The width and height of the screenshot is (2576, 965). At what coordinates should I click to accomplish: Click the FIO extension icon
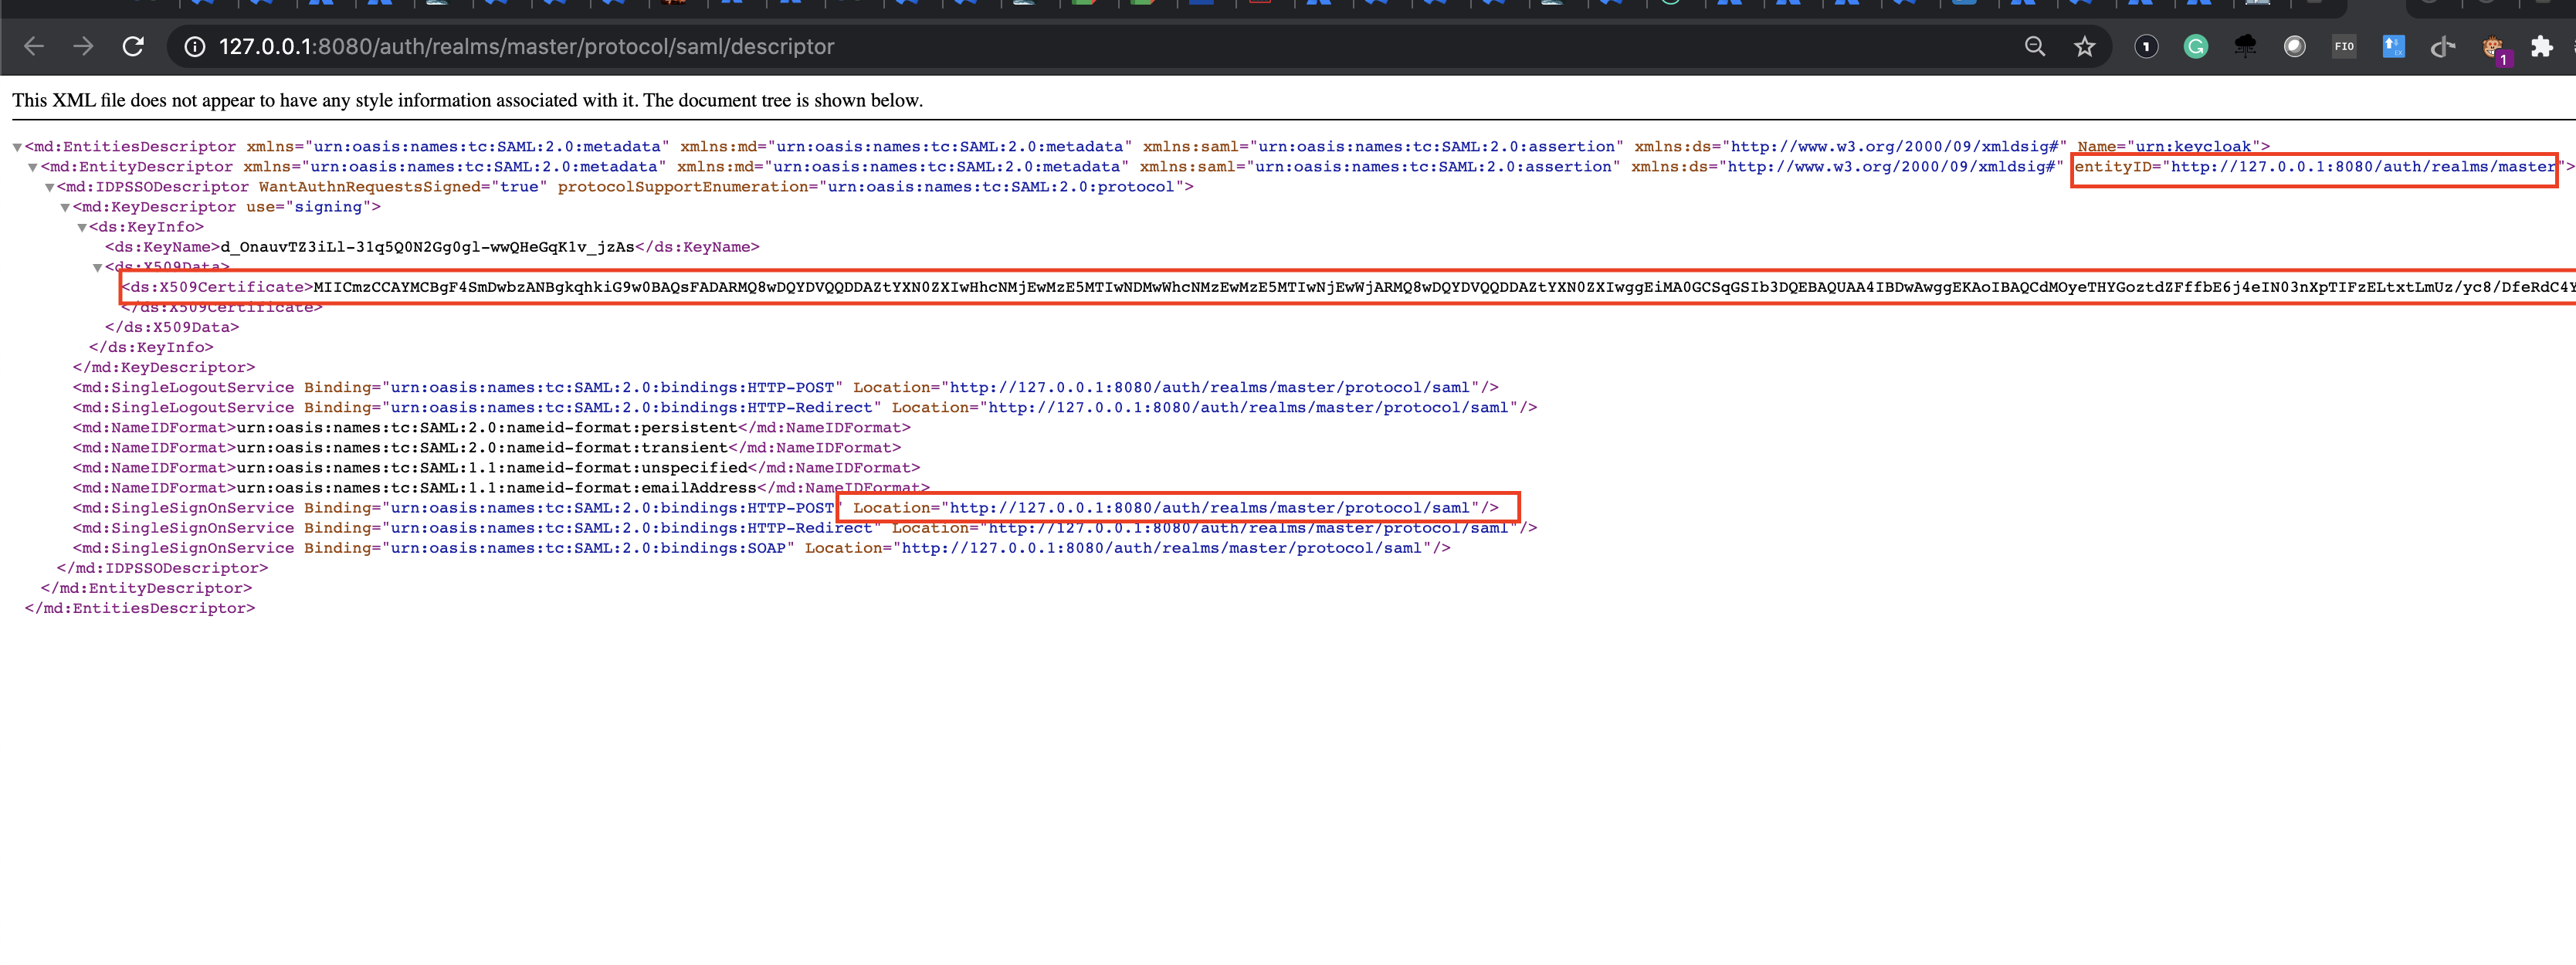(2343, 46)
